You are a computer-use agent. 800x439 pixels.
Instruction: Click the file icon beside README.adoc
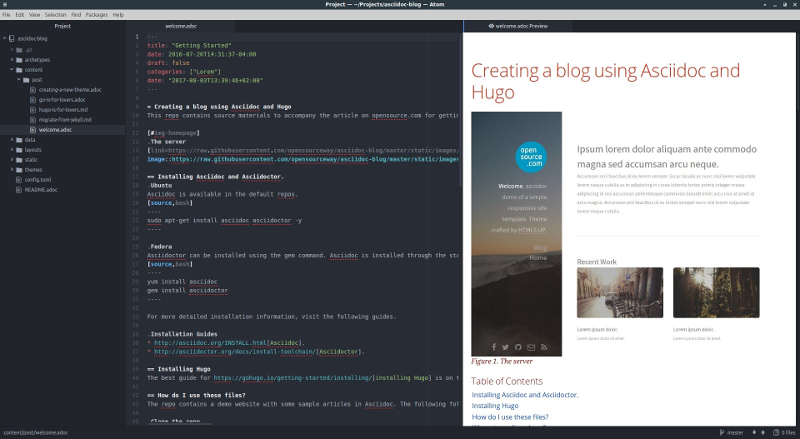click(19, 189)
